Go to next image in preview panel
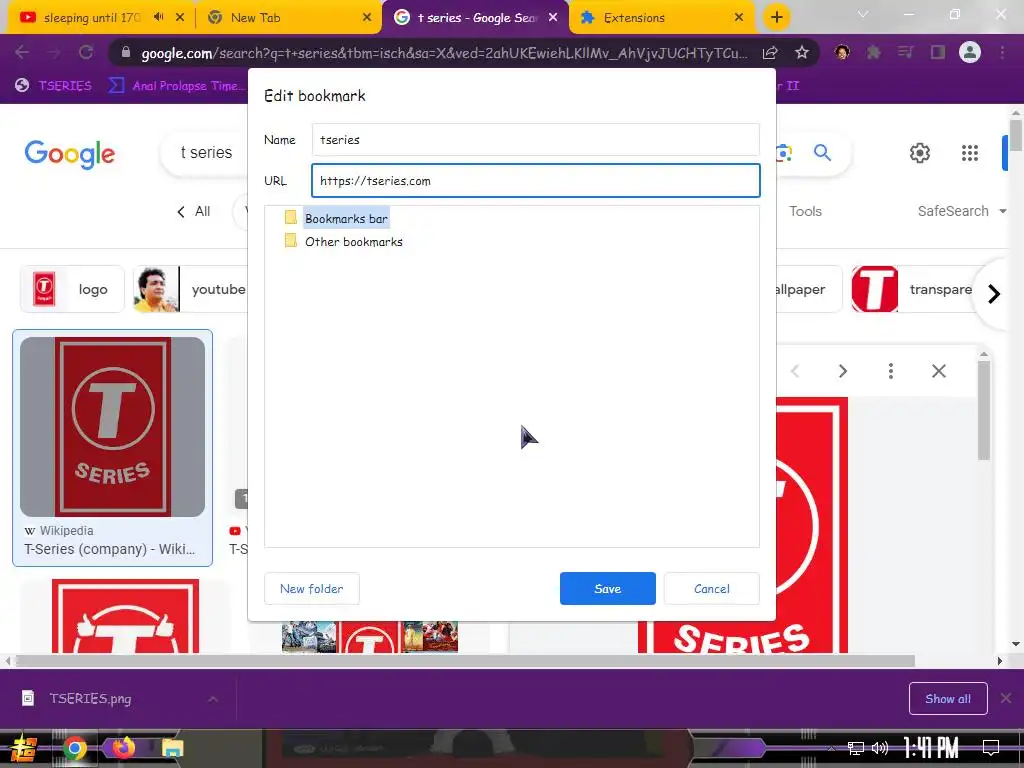The height and width of the screenshot is (768, 1024). click(x=842, y=371)
